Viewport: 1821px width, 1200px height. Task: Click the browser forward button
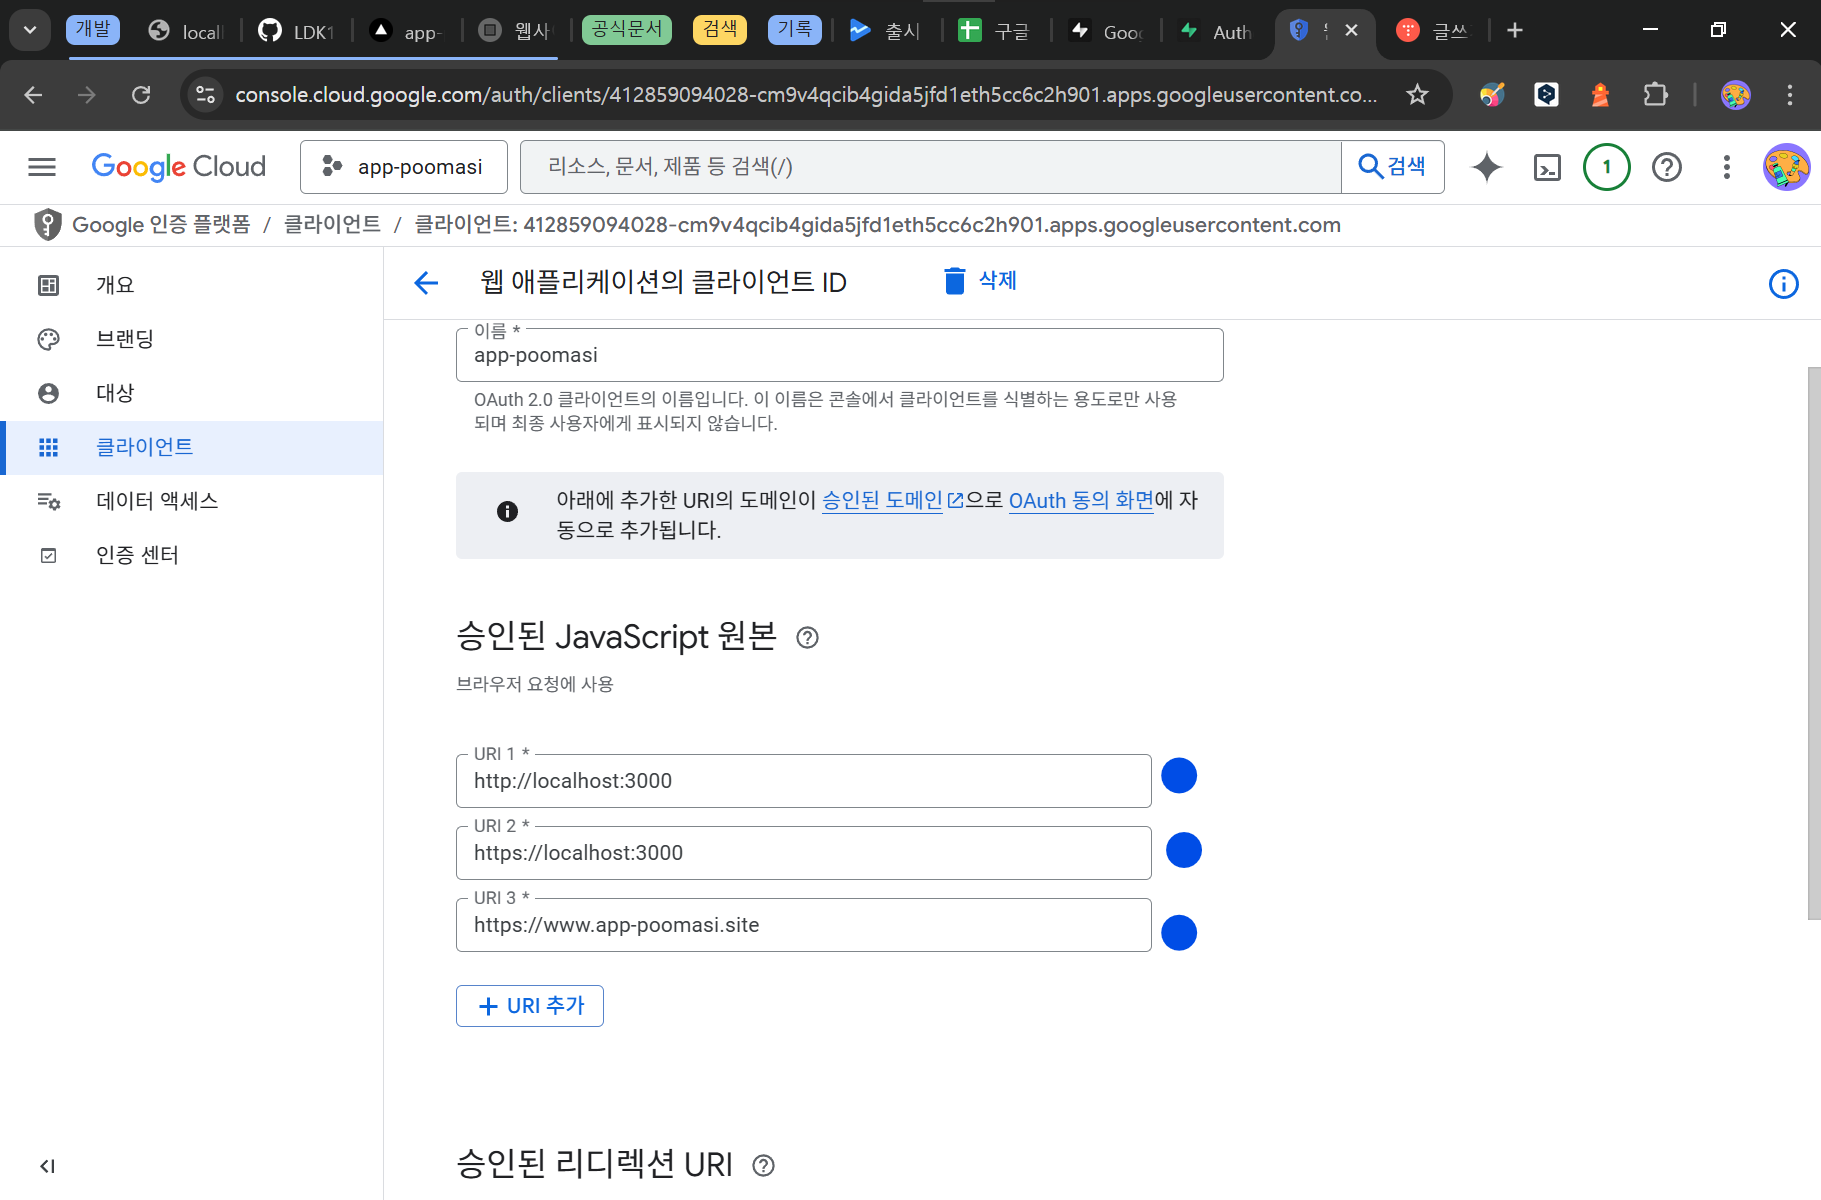click(87, 95)
